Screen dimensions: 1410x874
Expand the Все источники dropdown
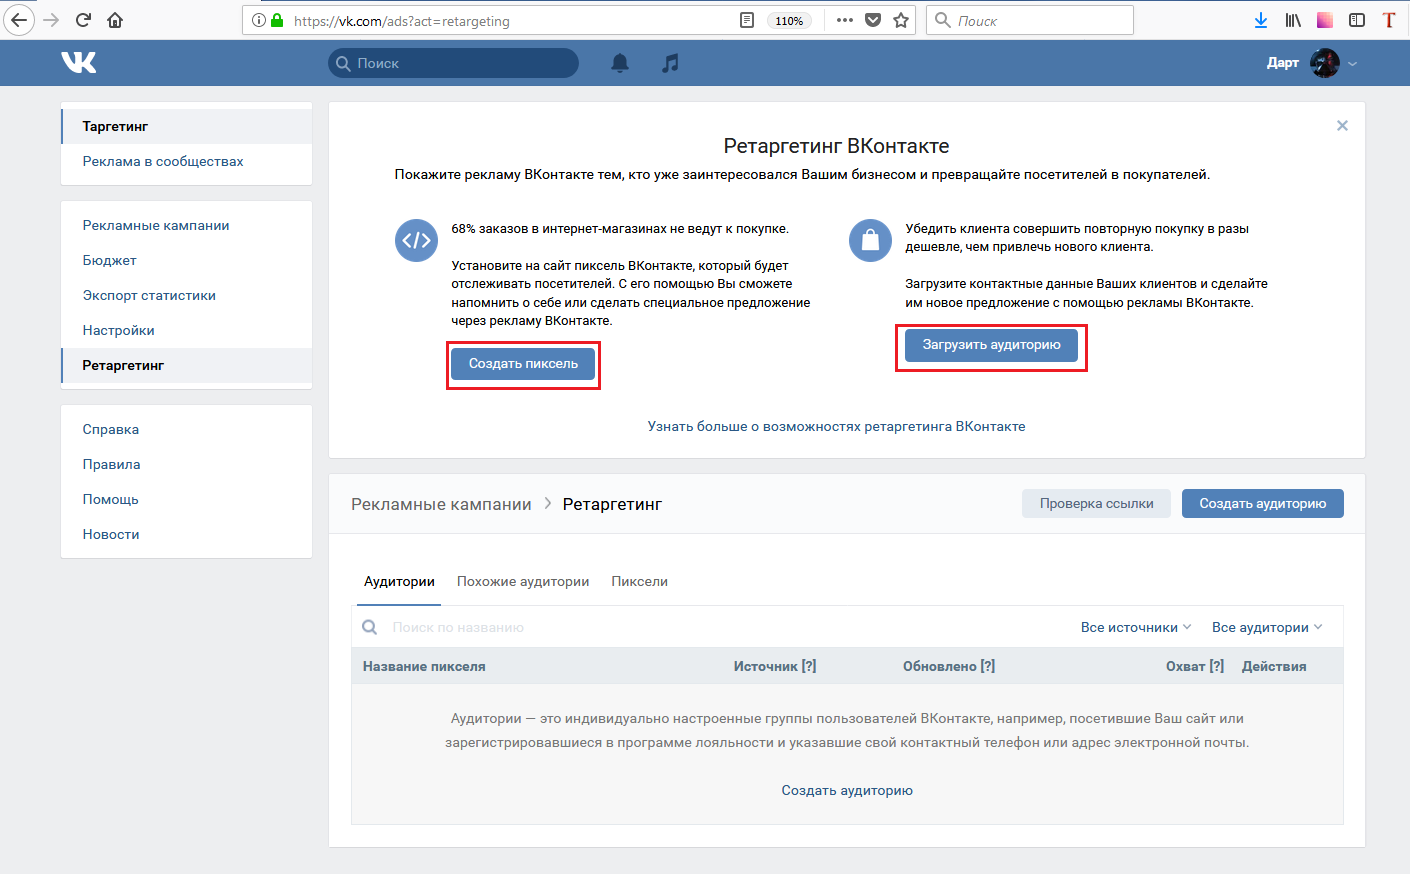tap(1136, 627)
